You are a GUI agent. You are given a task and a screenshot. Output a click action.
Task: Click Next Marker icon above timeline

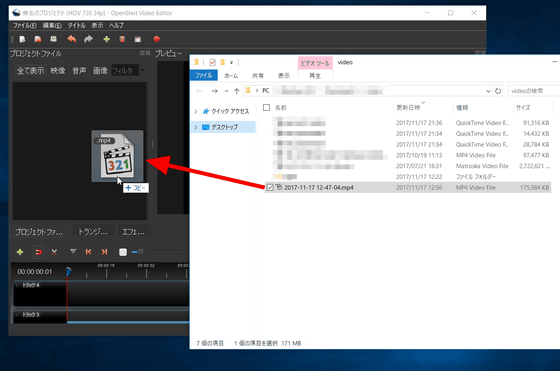tap(104, 252)
